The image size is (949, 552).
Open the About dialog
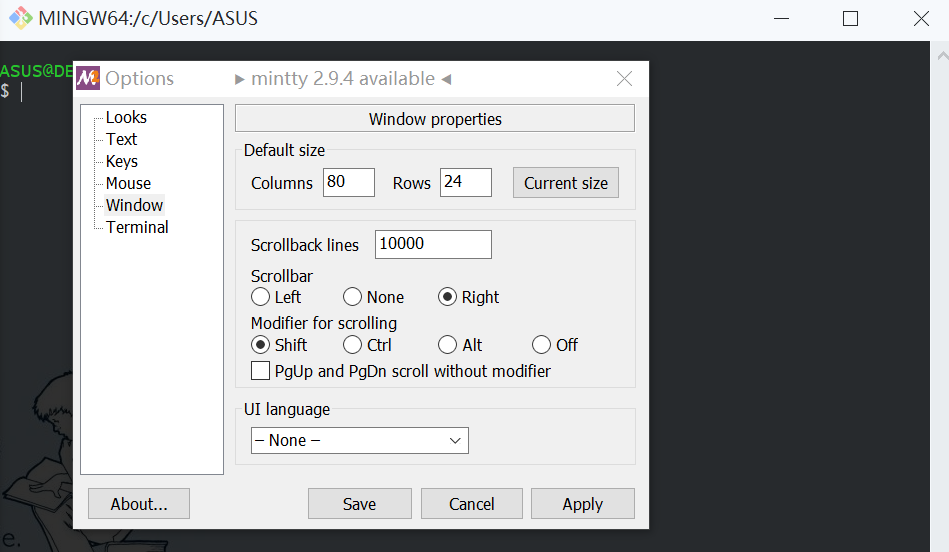coord(139,504)
